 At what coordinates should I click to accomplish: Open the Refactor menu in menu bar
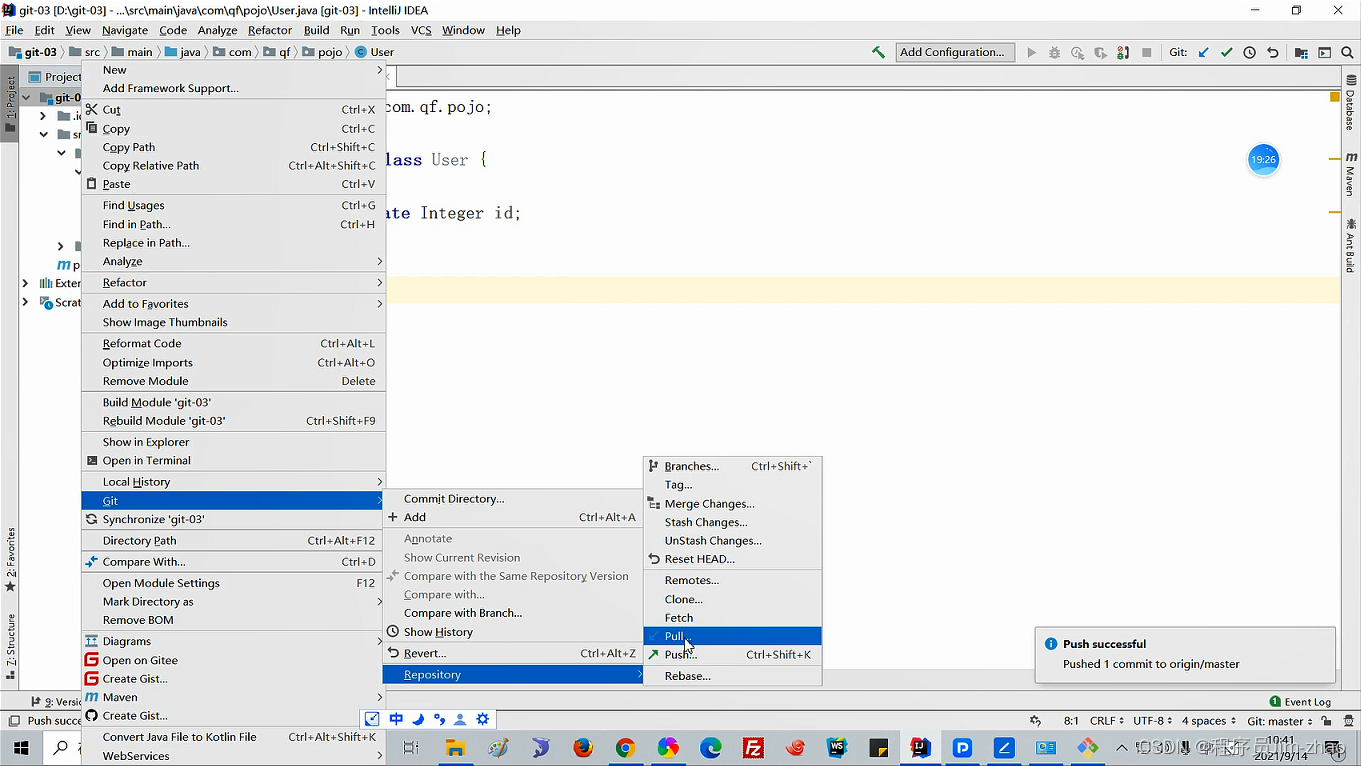(x=270, y=30)
